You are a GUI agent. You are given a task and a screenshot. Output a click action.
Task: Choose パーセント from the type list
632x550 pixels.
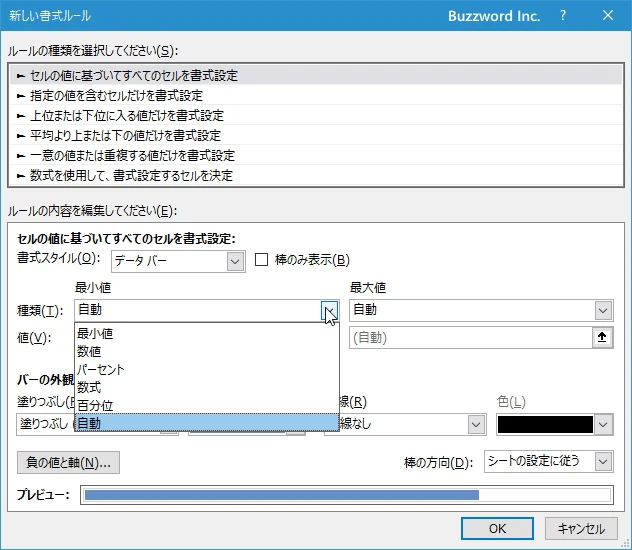[x=207, y=369]
